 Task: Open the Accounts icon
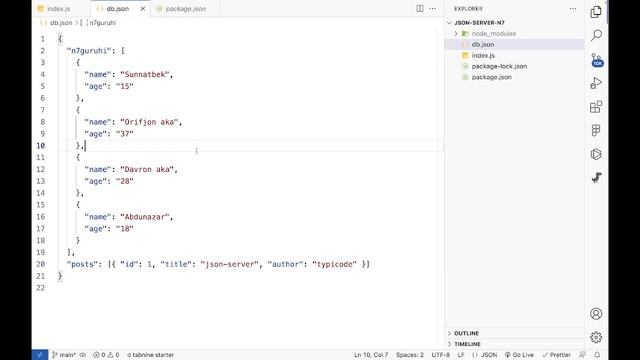tap(596, 313)
